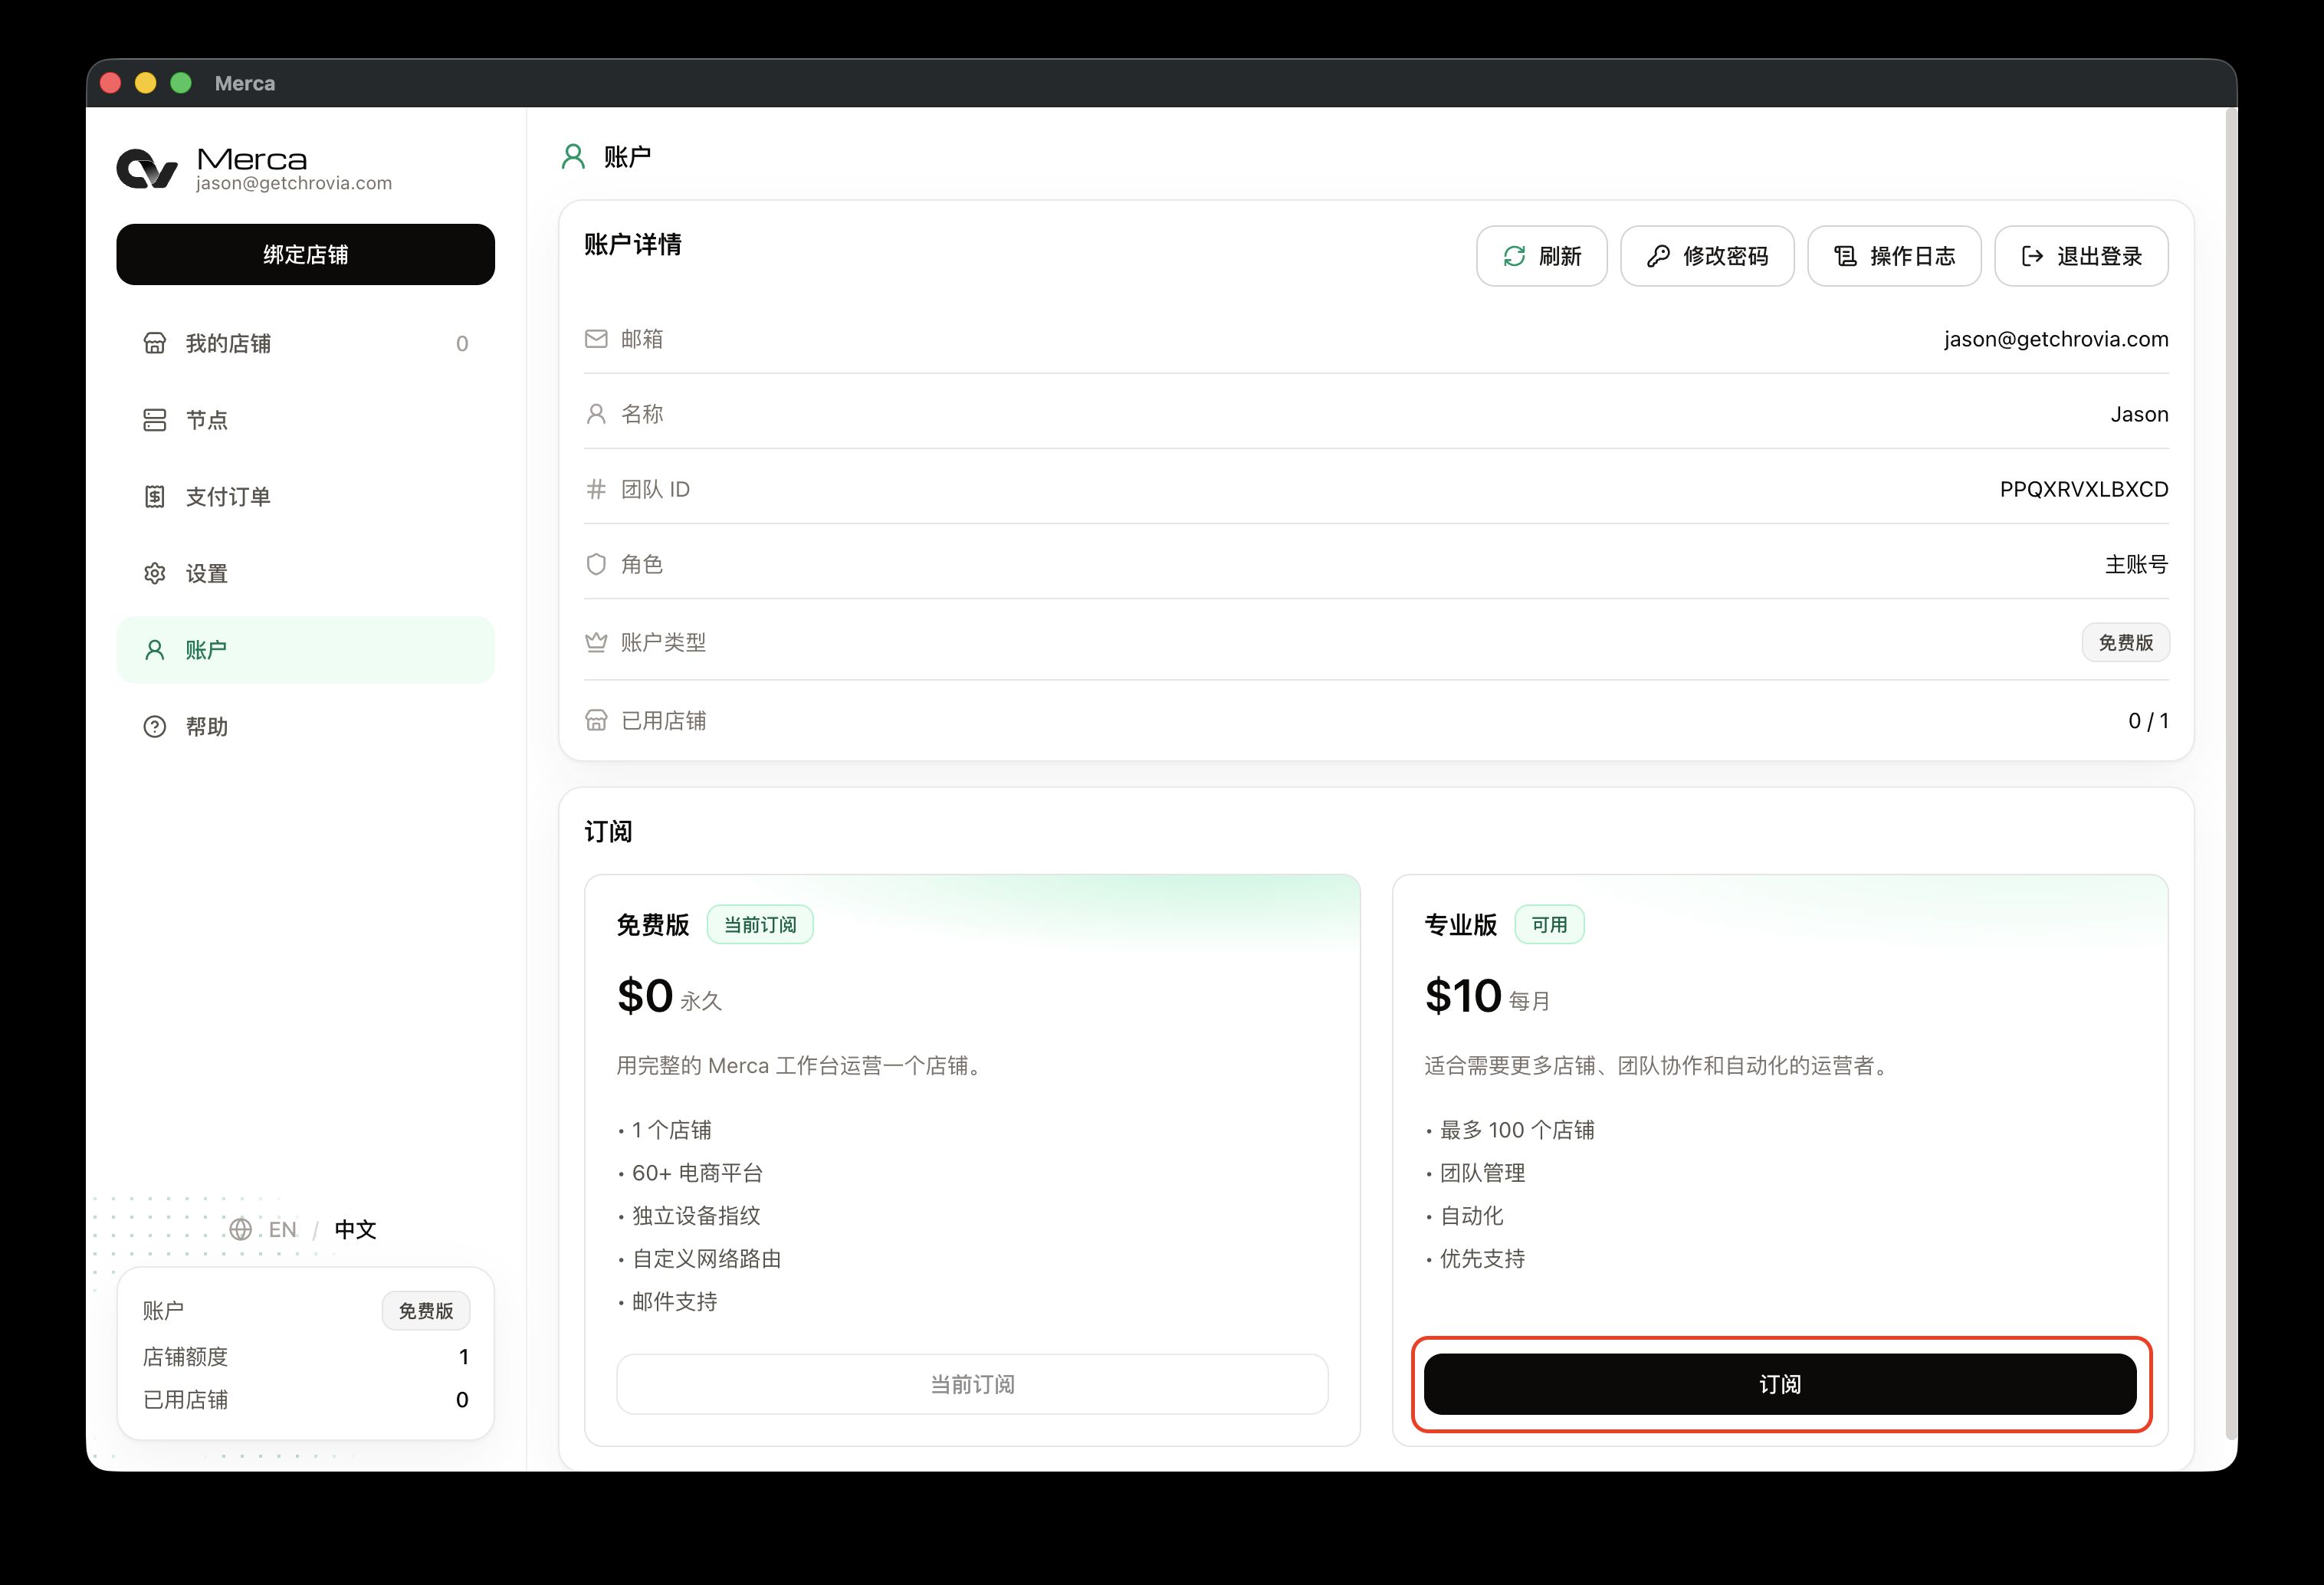Open 支付订单 page
Image resolution: width=2324 pixels, height=1585 pixels.
point(305,497)
